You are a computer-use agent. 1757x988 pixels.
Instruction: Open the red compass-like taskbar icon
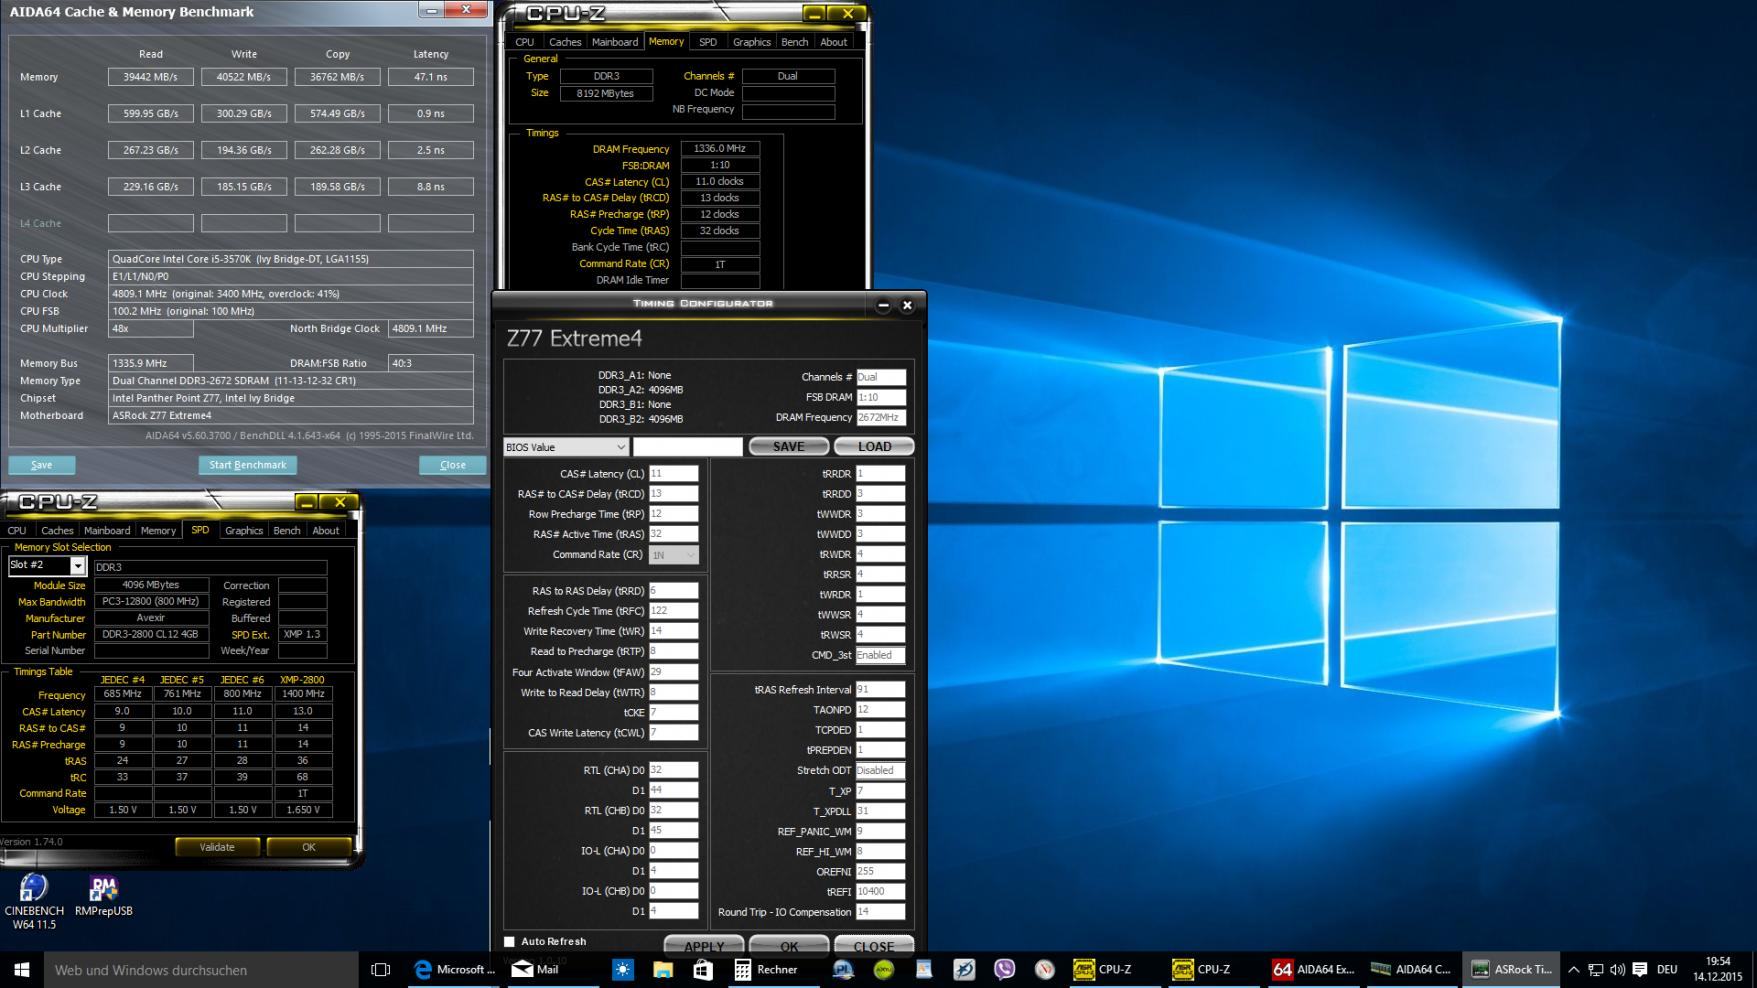tap(1045, 969)
